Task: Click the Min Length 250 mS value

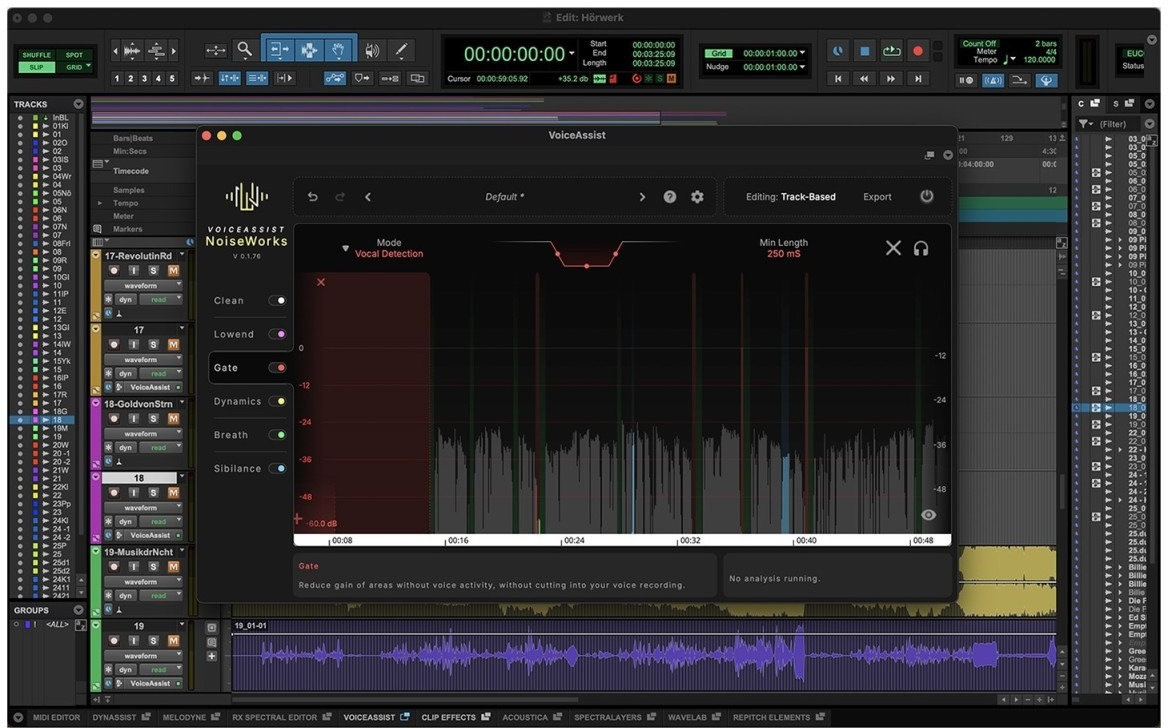Action: tap(784, 254)
